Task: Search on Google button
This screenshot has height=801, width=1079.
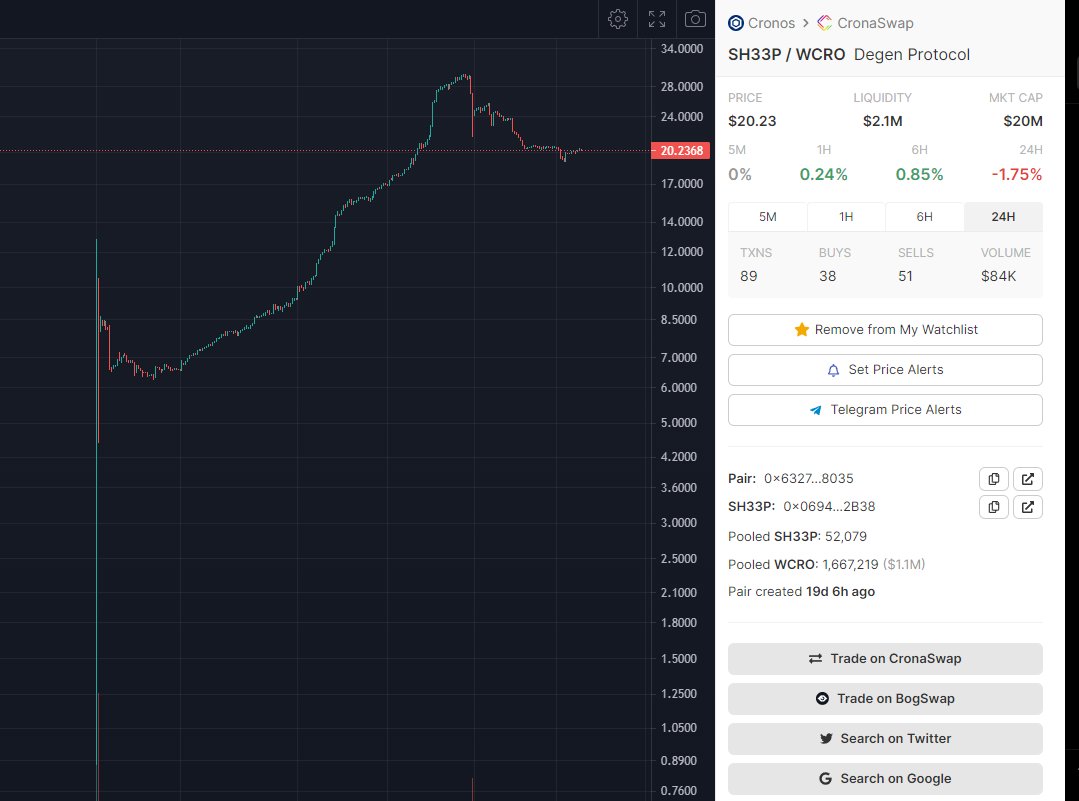Action: coord(885,779)
